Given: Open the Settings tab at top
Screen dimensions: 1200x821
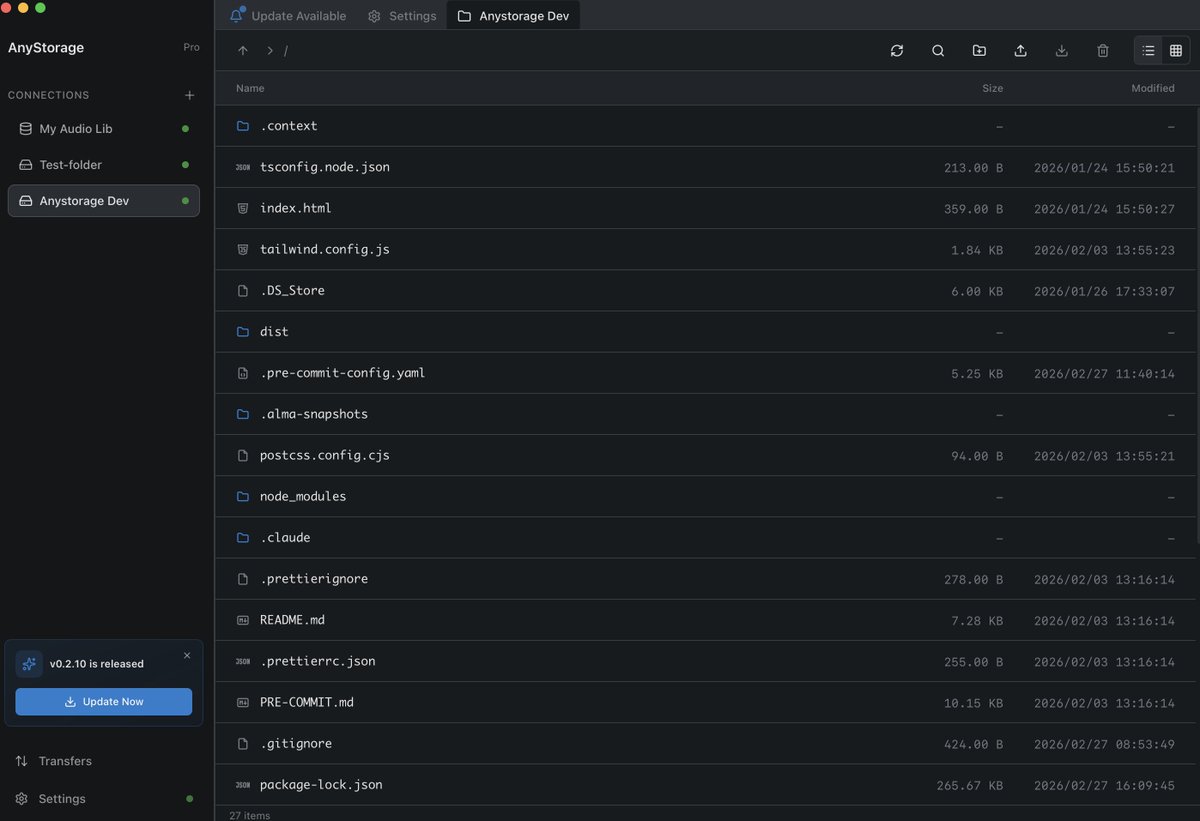Looking at the screenshot, I should point(402,16).
